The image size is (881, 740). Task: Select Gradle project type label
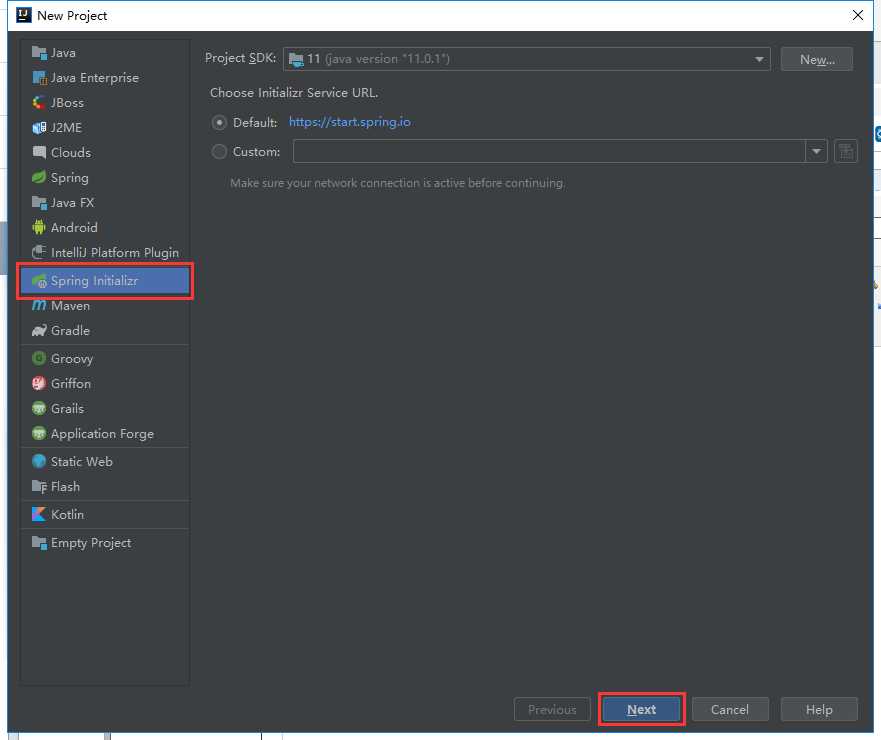click(70, 330)
